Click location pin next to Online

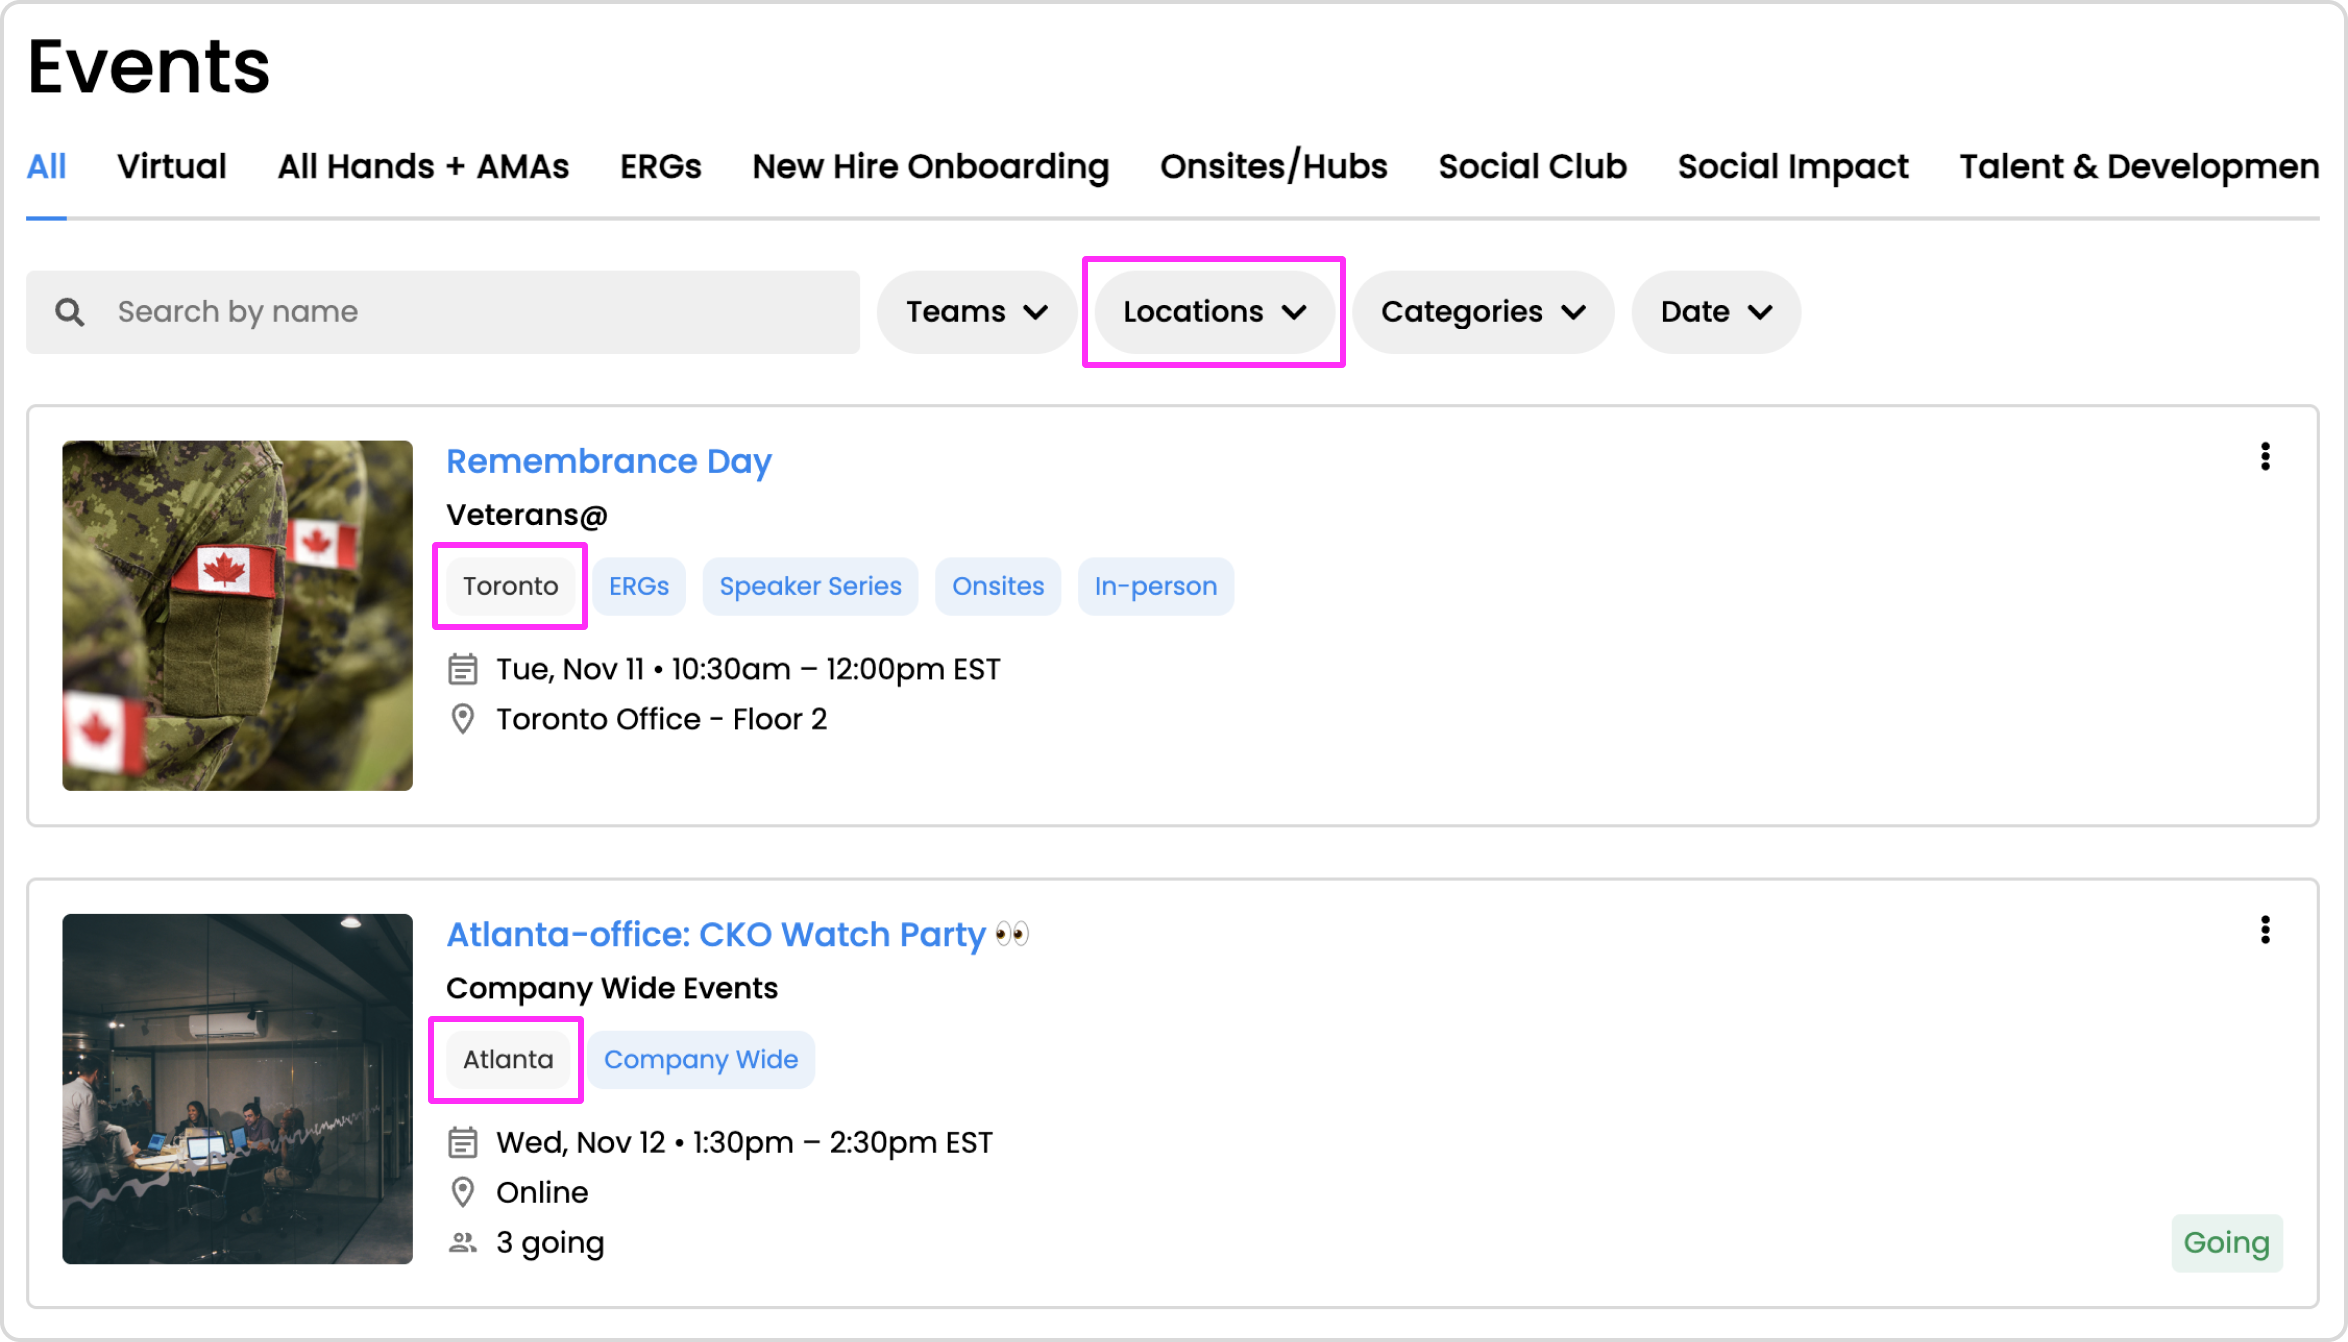click(462, 1192)
